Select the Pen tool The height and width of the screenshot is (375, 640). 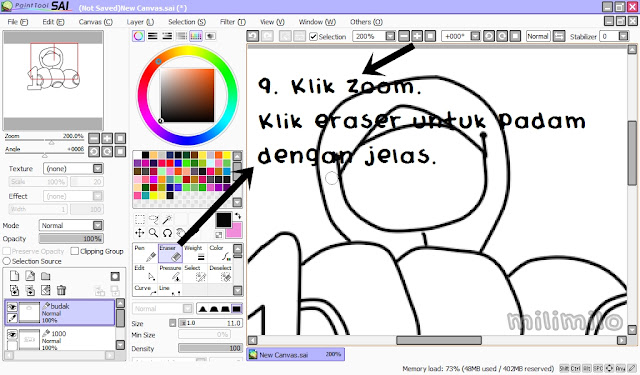[145, 253]
